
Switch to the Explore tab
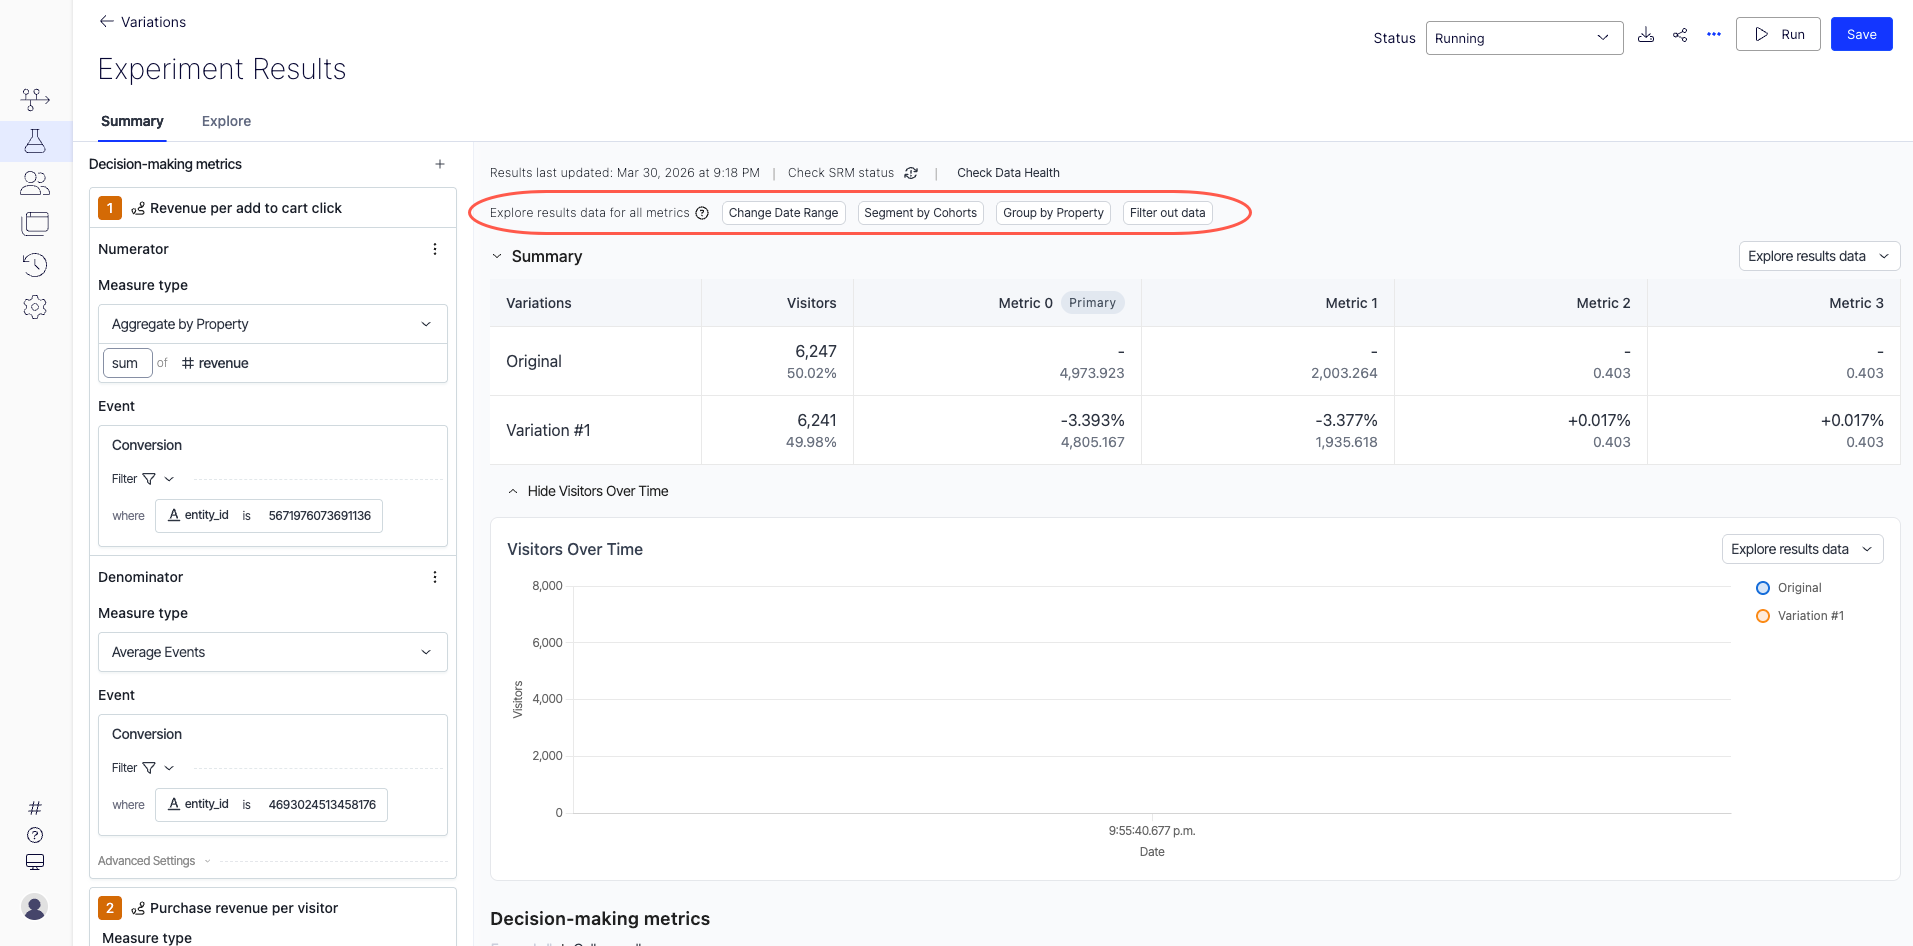(x=226, y=121)
